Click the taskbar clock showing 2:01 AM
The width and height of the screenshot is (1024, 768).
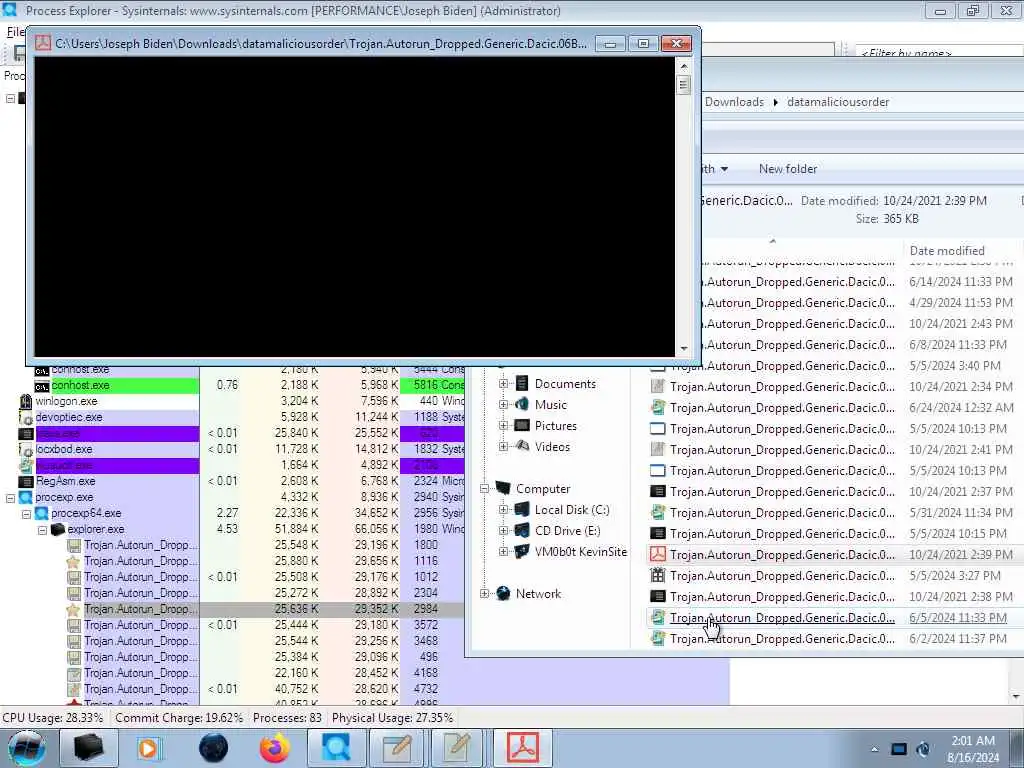973,749
